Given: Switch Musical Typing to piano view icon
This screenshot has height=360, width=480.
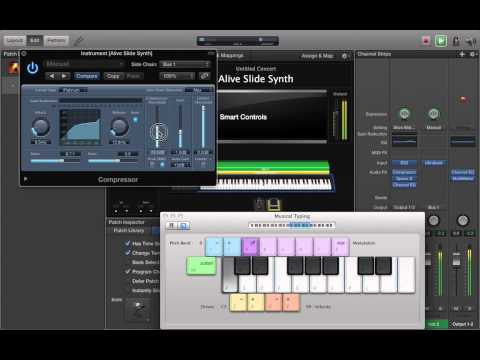Looking at the screenshot, I should 171,226.
